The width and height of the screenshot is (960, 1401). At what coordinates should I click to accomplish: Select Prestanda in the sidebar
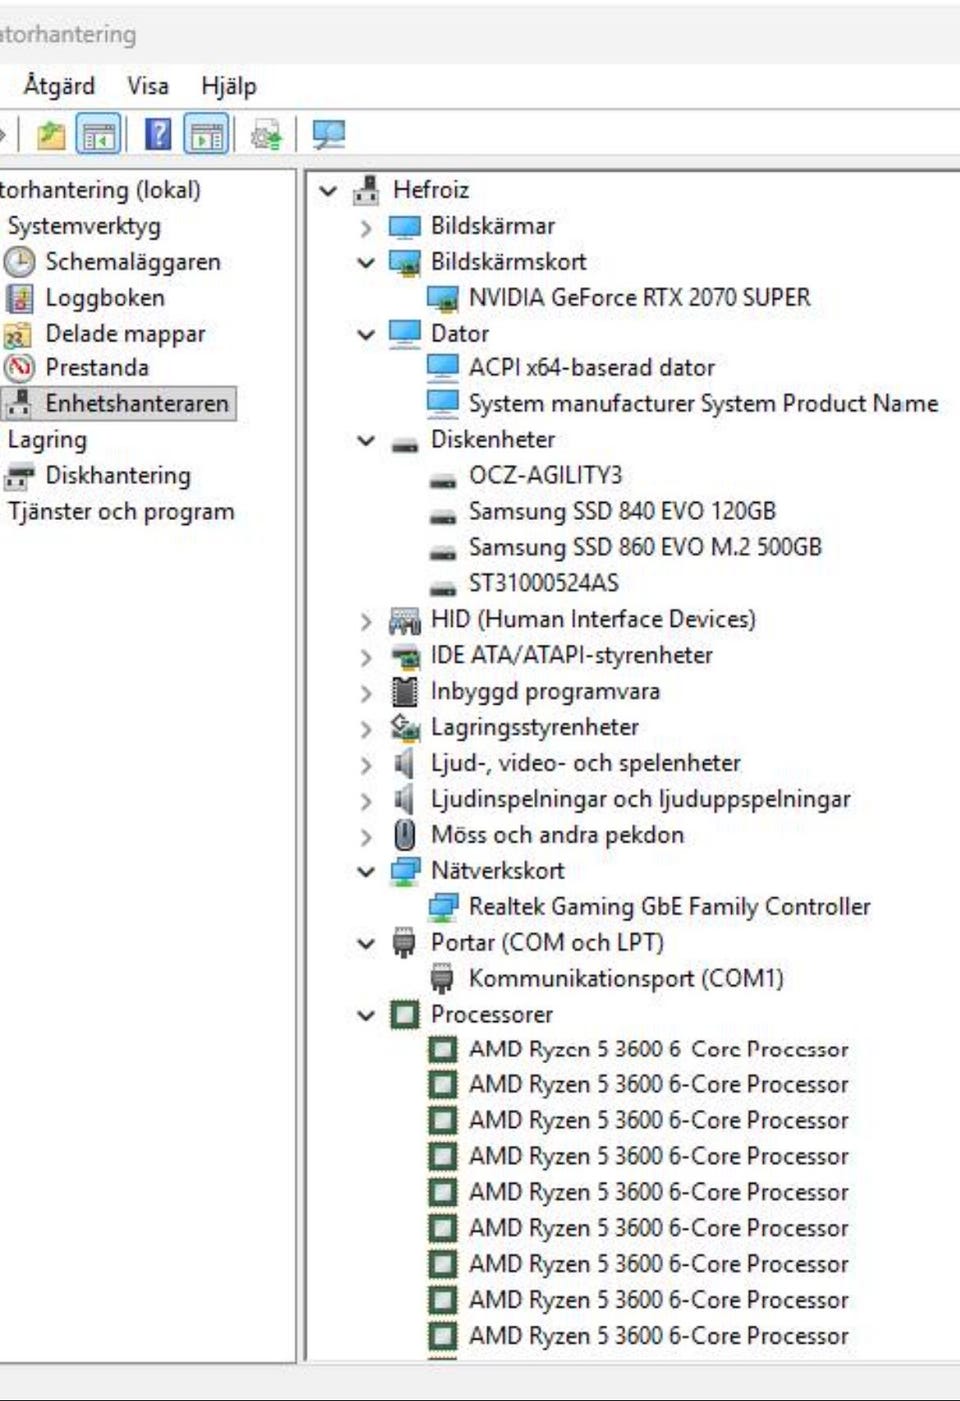click(97, 368)
